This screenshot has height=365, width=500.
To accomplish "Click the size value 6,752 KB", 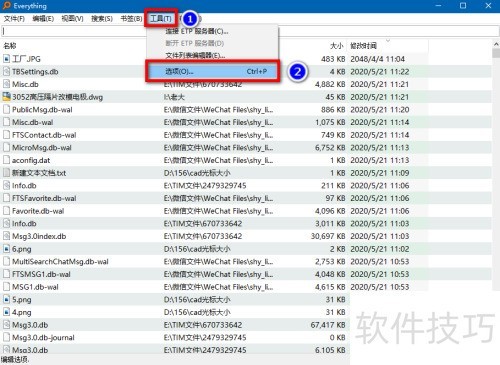I will pyautogui.click(x=330, y=148).
